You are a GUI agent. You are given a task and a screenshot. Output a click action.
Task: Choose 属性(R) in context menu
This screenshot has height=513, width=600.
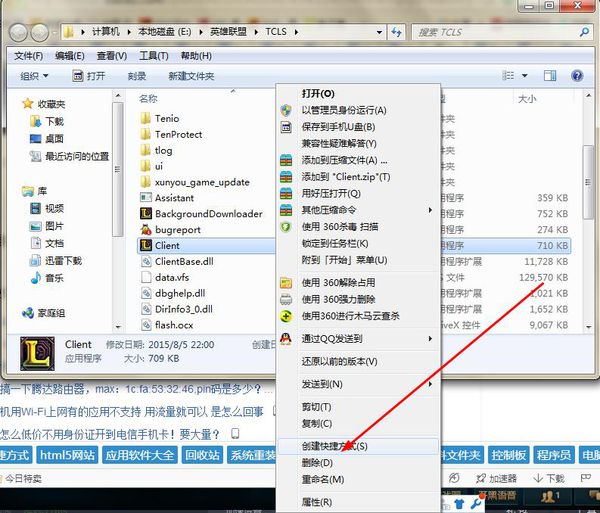pos(358,502)
